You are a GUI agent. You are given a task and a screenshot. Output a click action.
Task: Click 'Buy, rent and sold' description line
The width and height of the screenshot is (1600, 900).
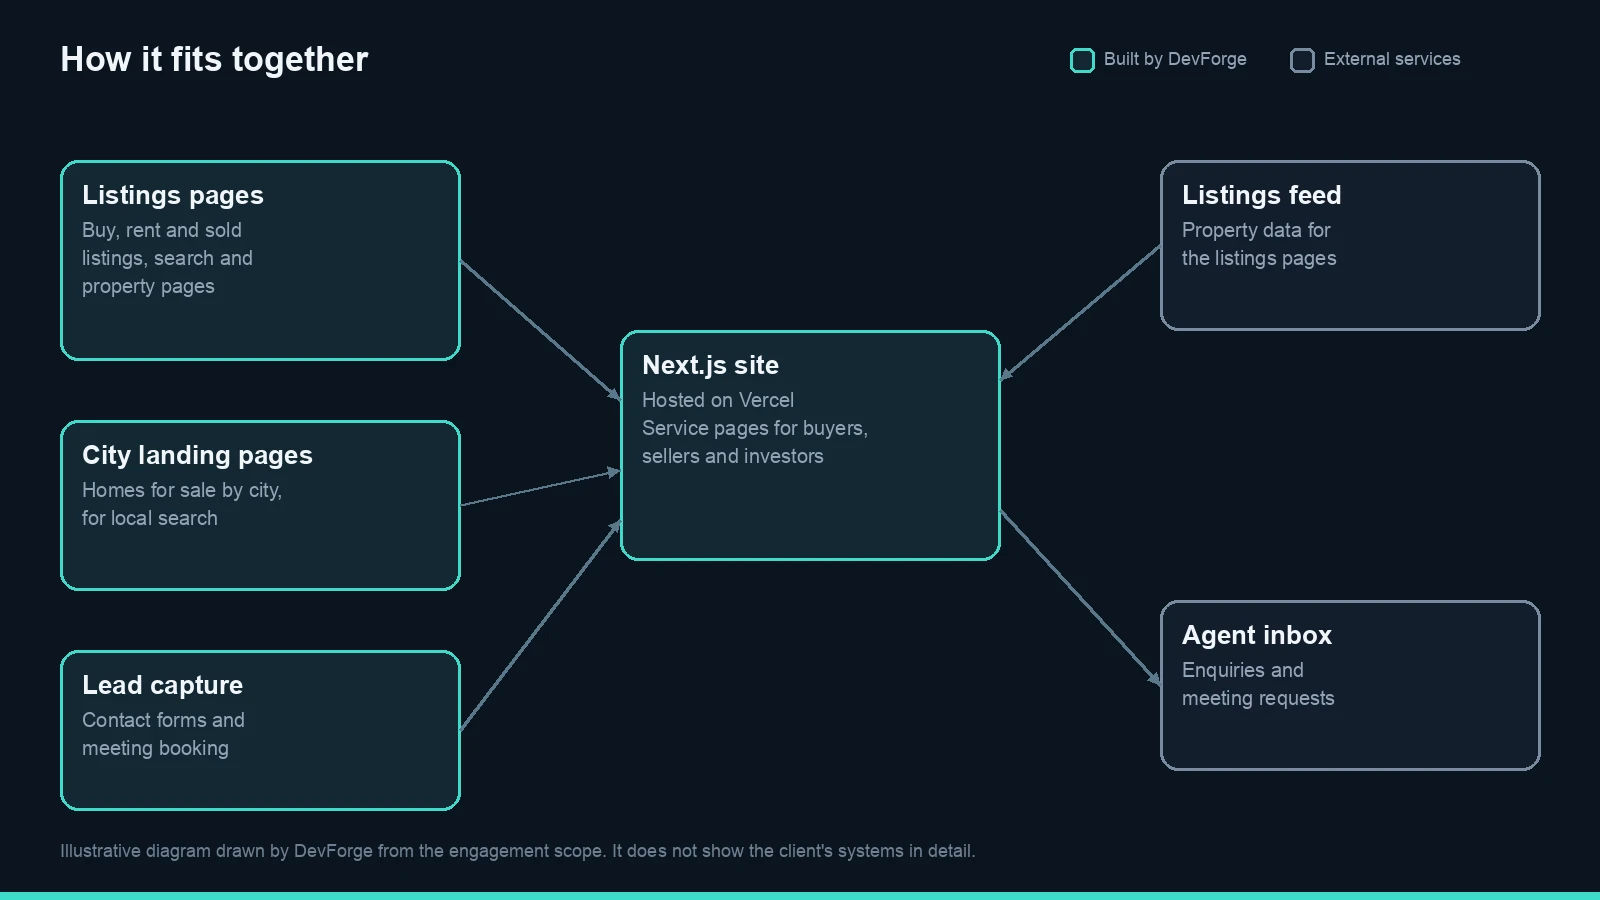[x=162, y=230]
